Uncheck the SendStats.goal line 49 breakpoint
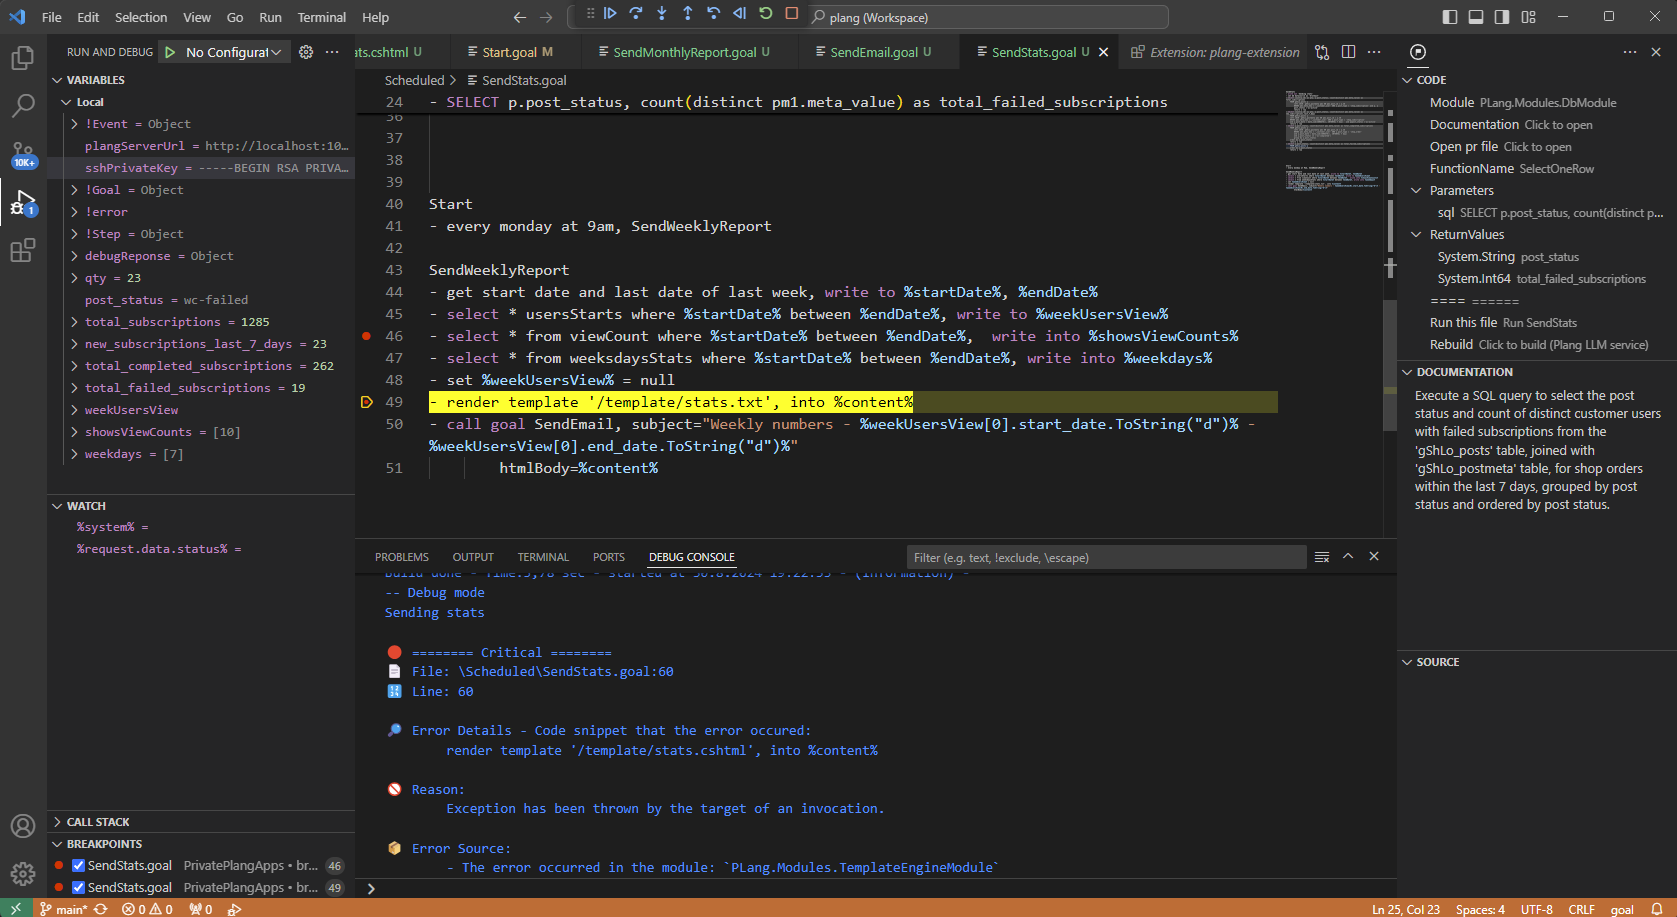 click(x=78, y=888)
